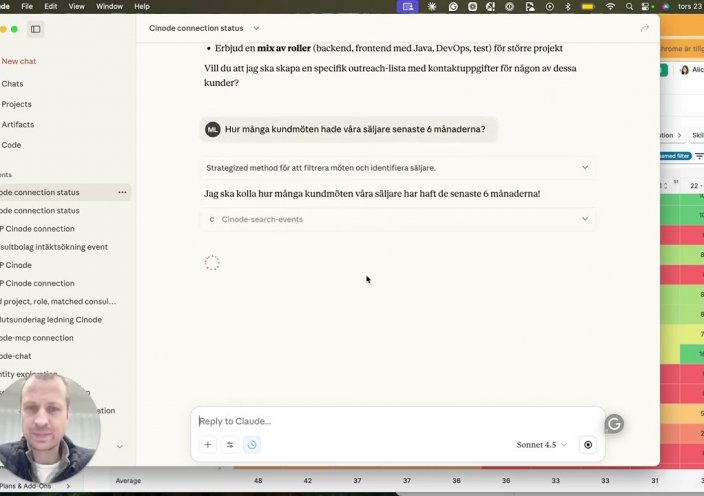Click the Reply to Claude input field
The image size is (704, 496).
click(x=390, y=421)
